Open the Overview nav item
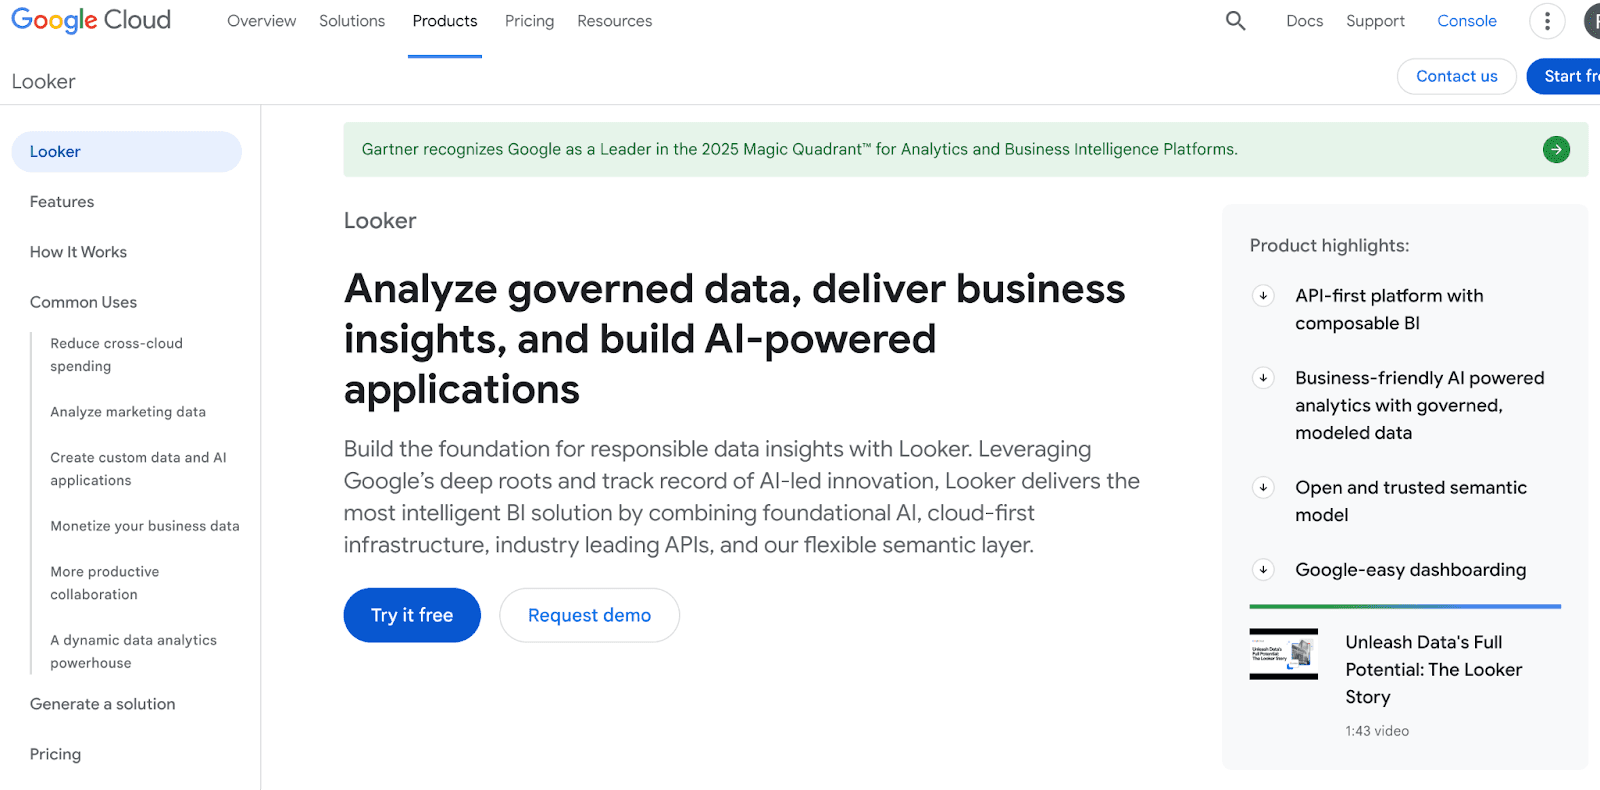The image size is (1600, 790). 261,21
